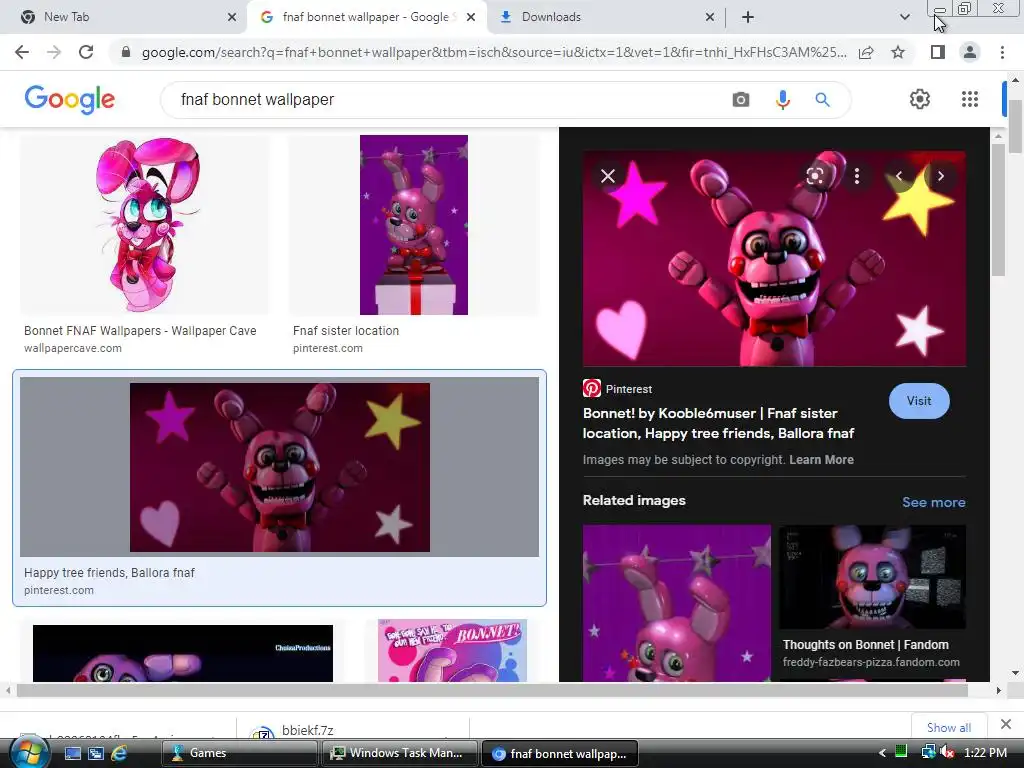Open Games window from taskbar
Screen dimensions: 1024x768
pyautogui.click(x=239, y=753)
